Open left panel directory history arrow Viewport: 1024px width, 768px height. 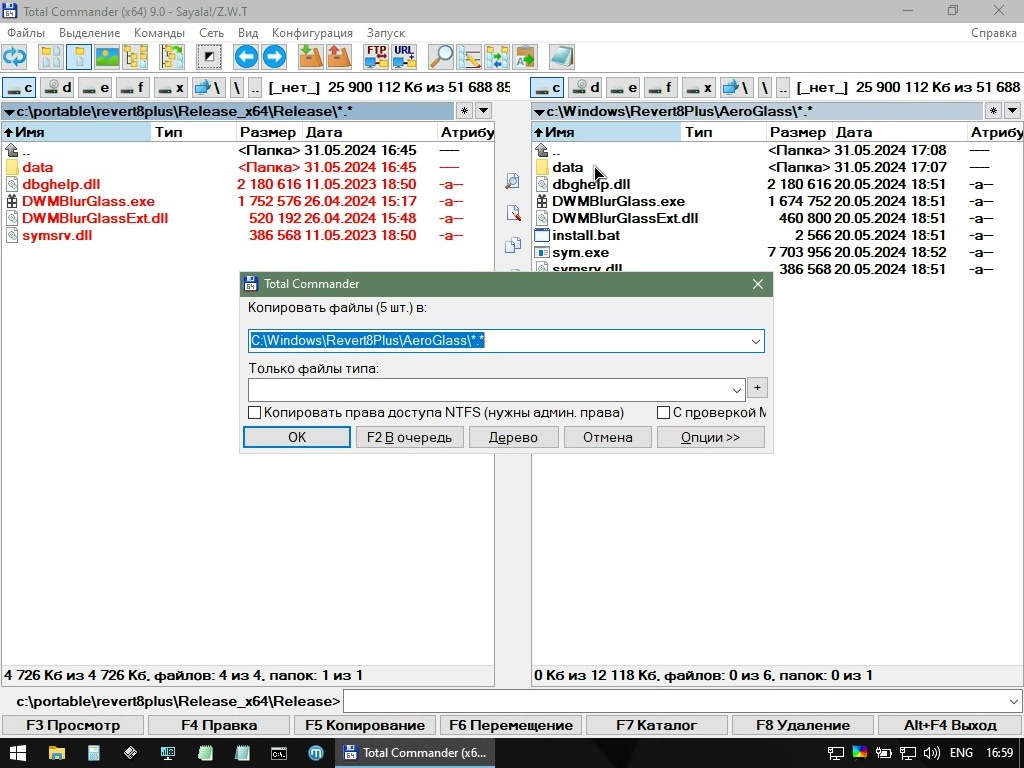(x=484, y=111)
